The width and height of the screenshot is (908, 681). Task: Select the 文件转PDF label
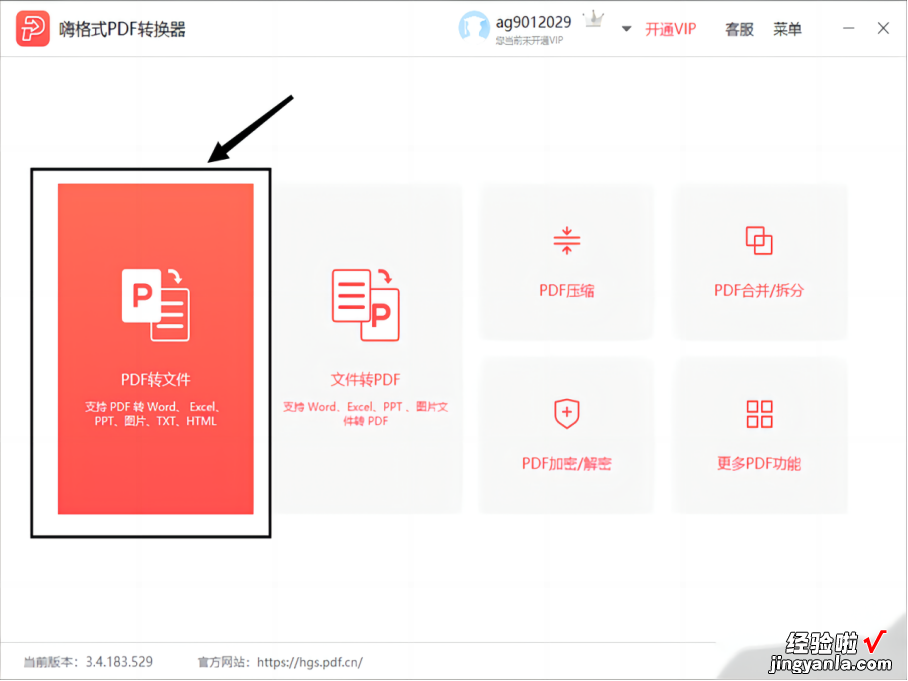pyautogui.click(x=365, y=379)
